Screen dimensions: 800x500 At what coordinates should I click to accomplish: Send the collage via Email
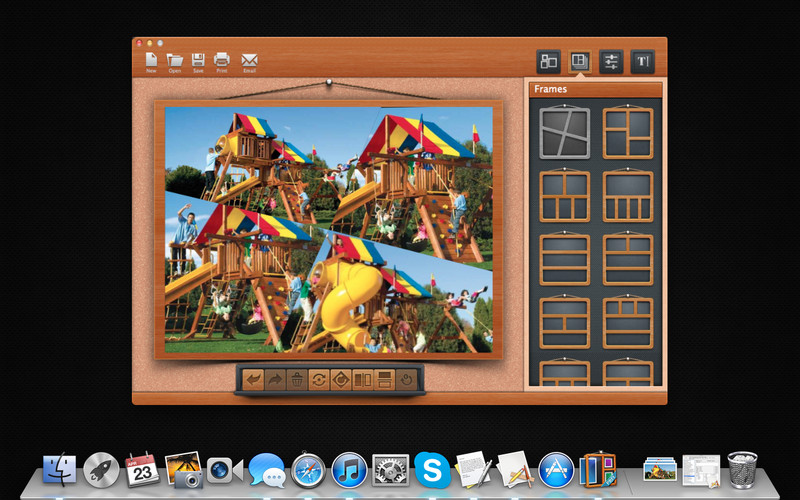(249, 63)
